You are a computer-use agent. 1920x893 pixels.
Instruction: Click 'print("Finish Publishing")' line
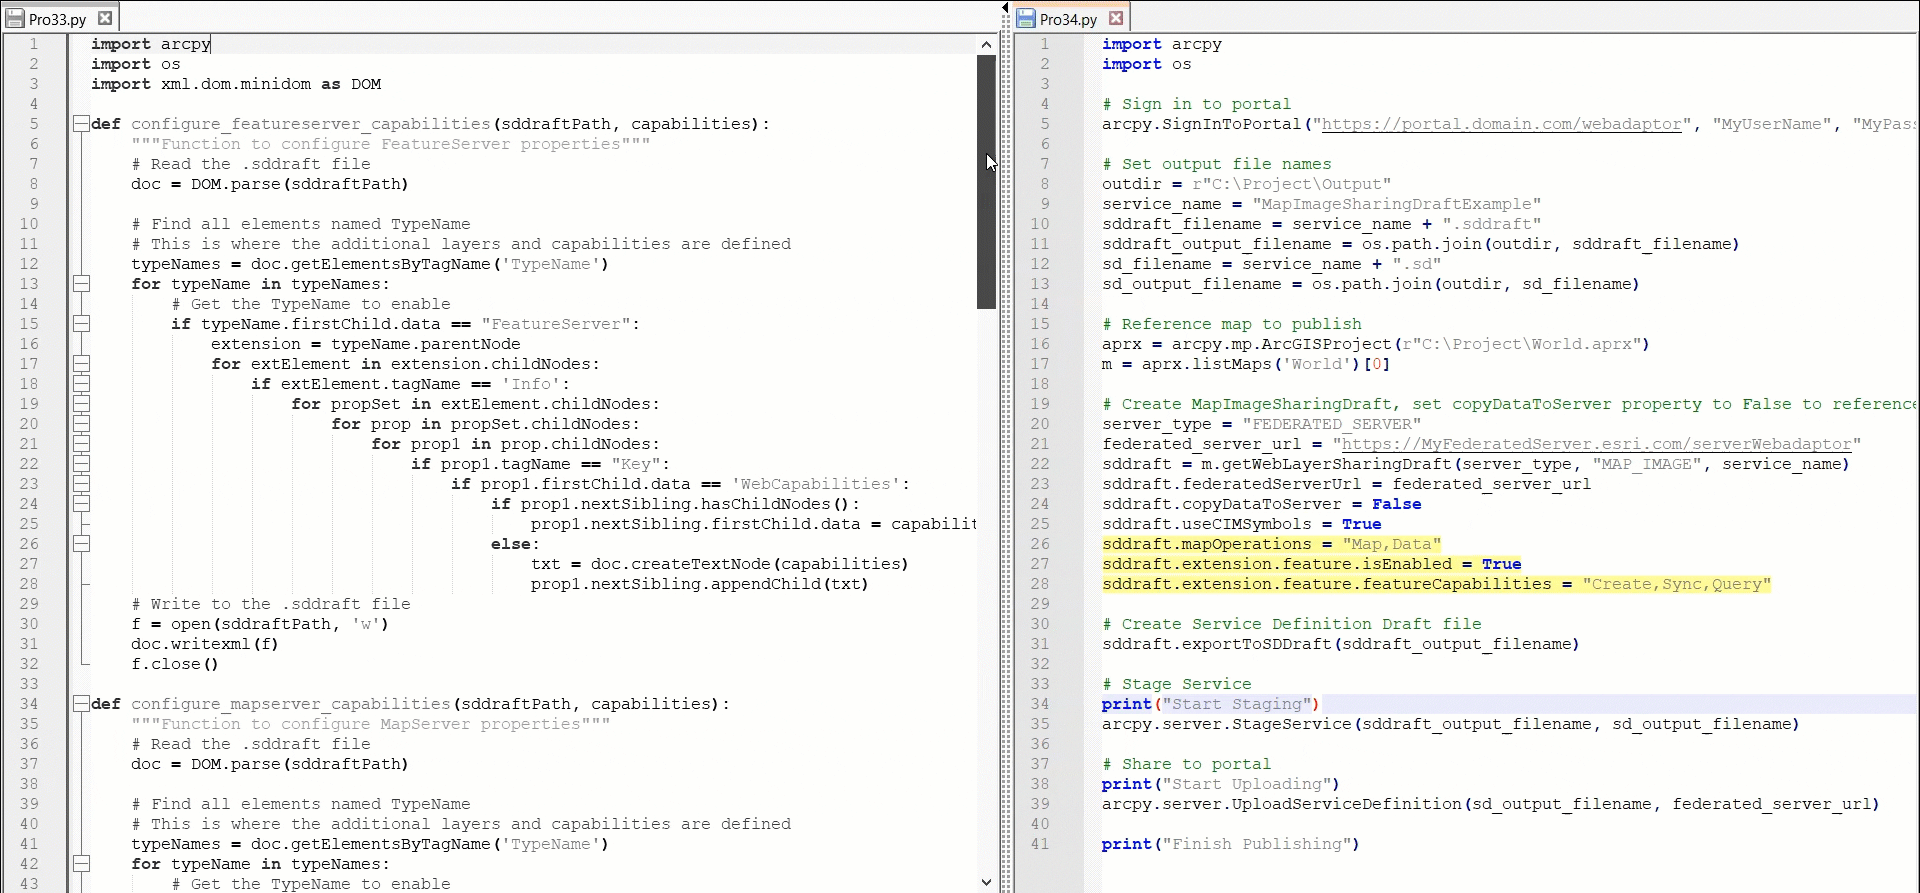click(1231, 844)
